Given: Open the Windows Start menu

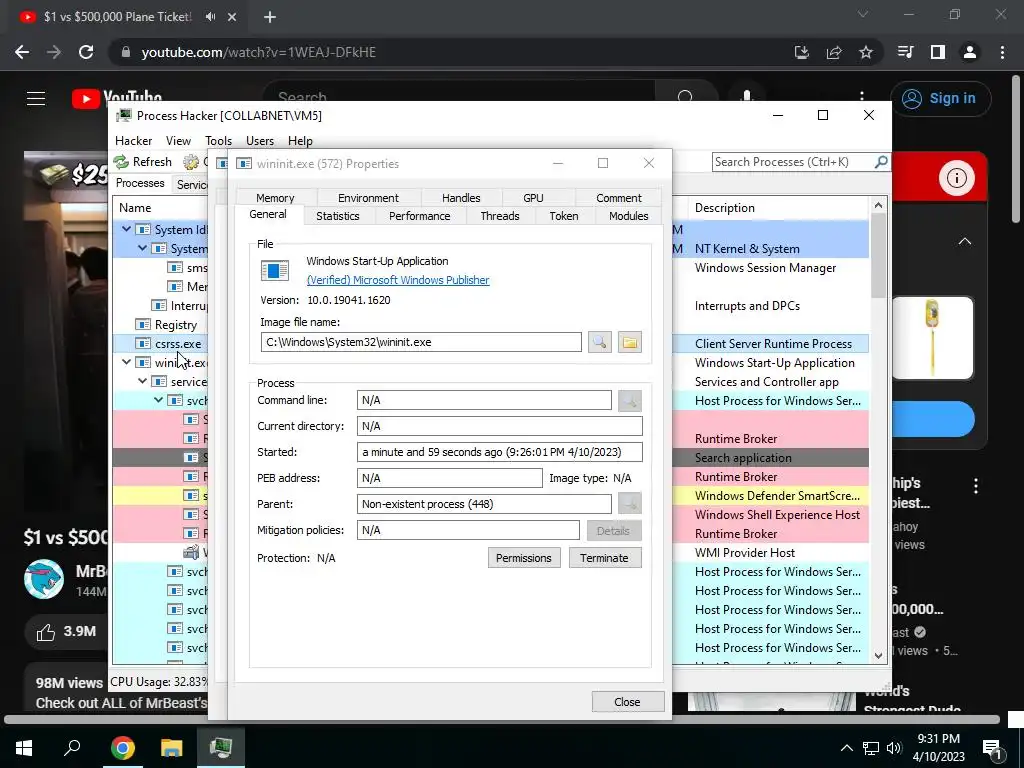Looking at the screenshot, I should 24,748.
